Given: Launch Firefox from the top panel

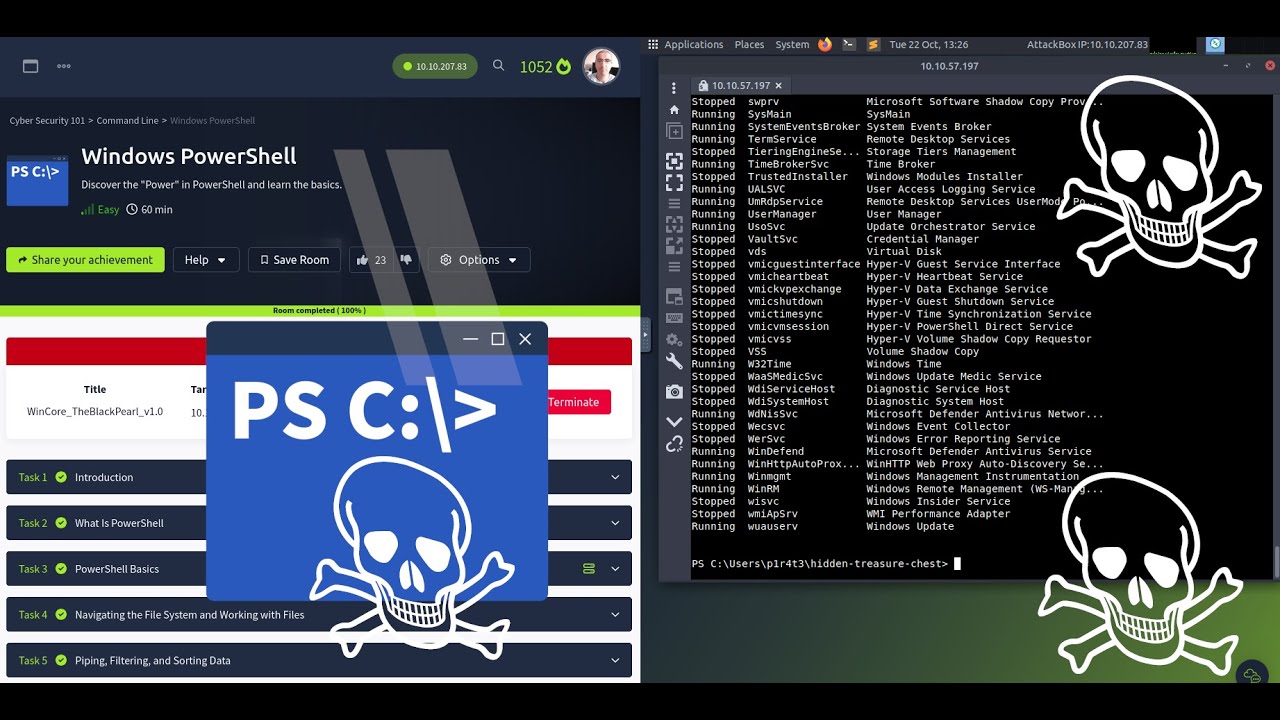Looking at the screenshot, I should pyautogui.click(x=824, y=44).
